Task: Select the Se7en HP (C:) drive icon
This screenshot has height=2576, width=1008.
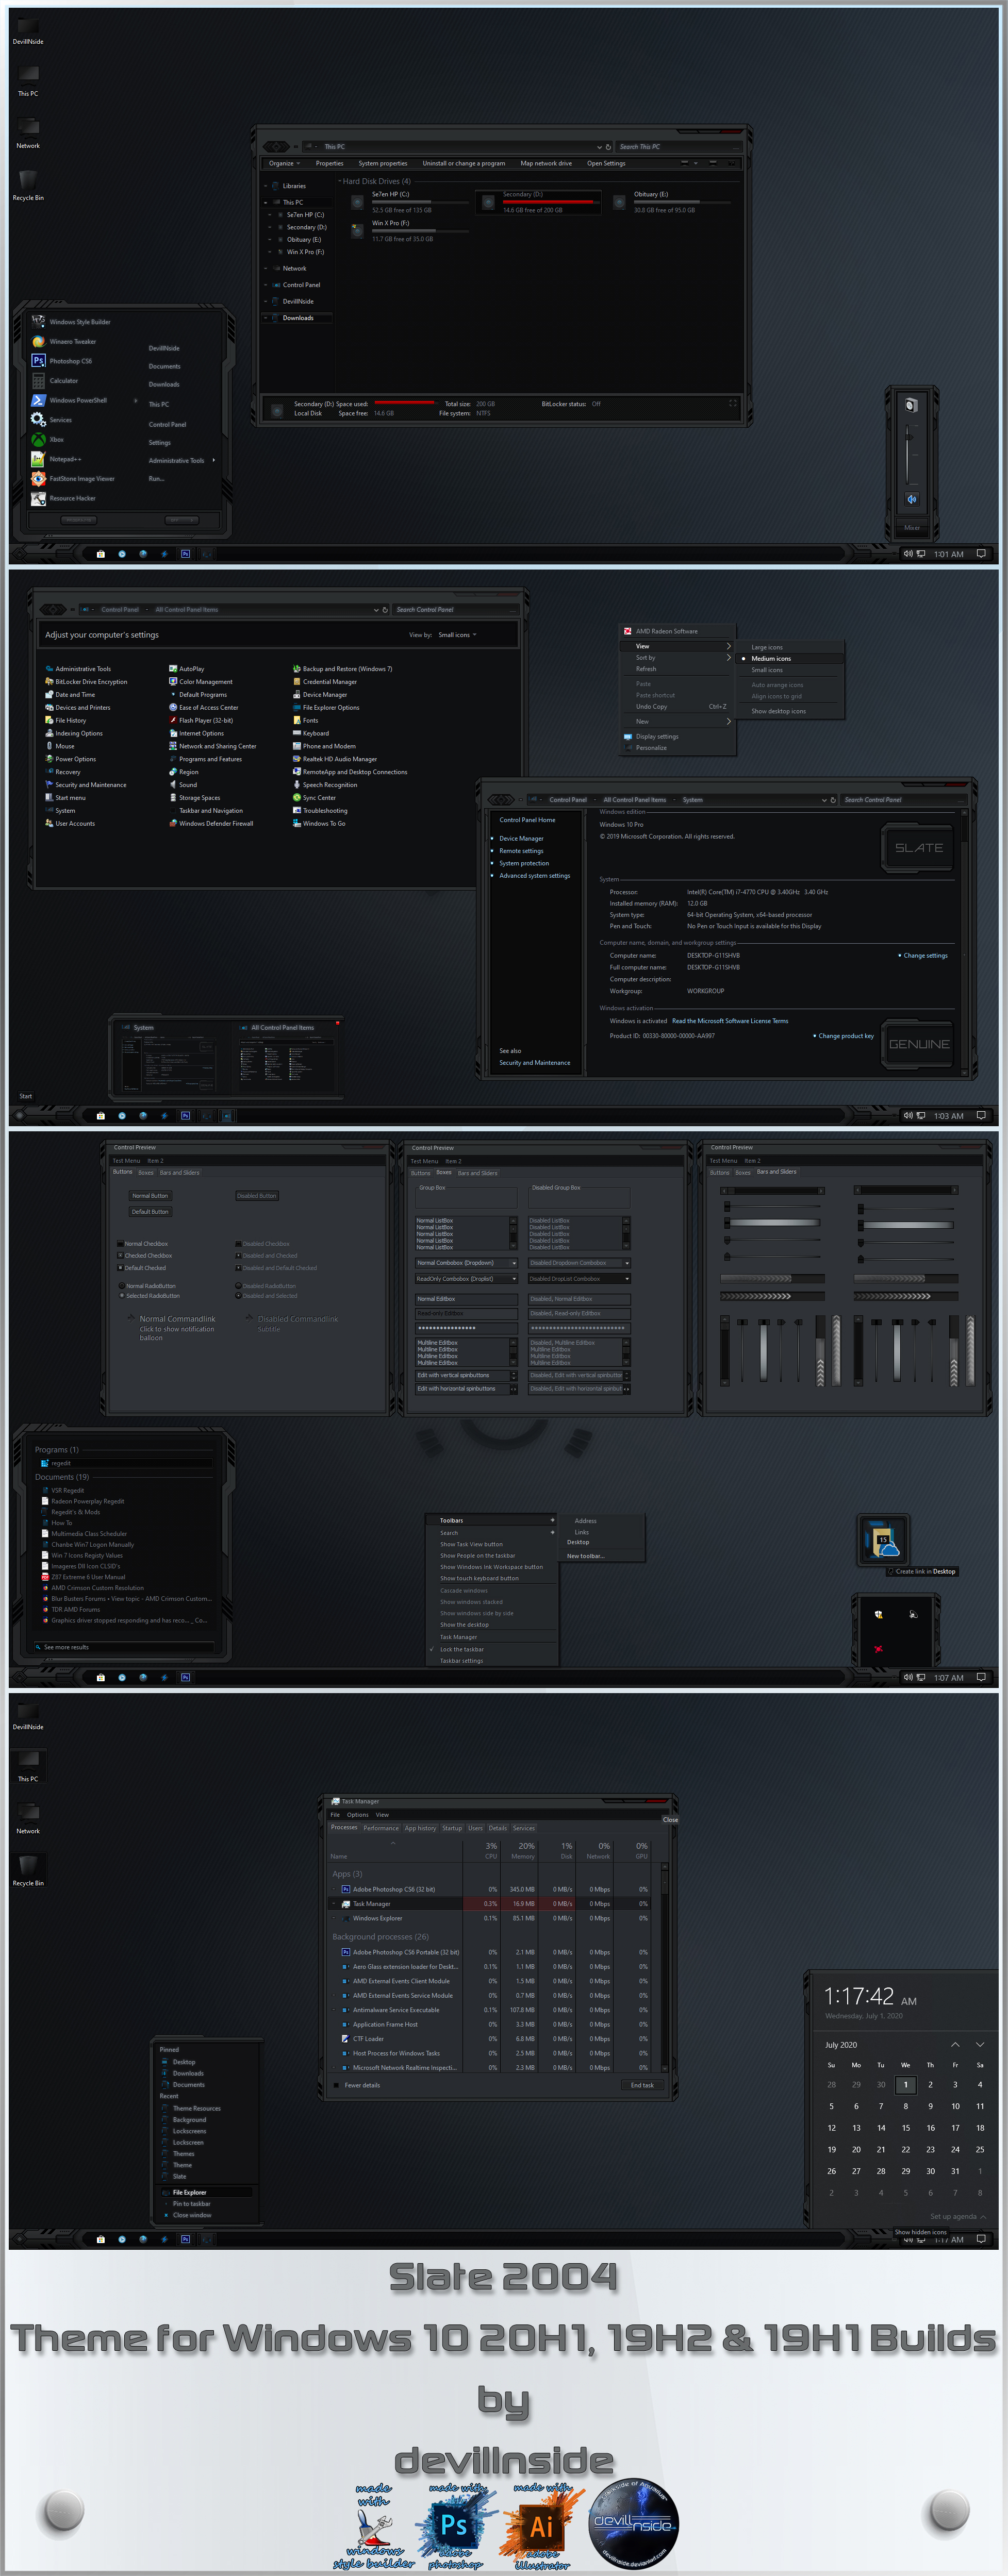Action: coord(357,202)
